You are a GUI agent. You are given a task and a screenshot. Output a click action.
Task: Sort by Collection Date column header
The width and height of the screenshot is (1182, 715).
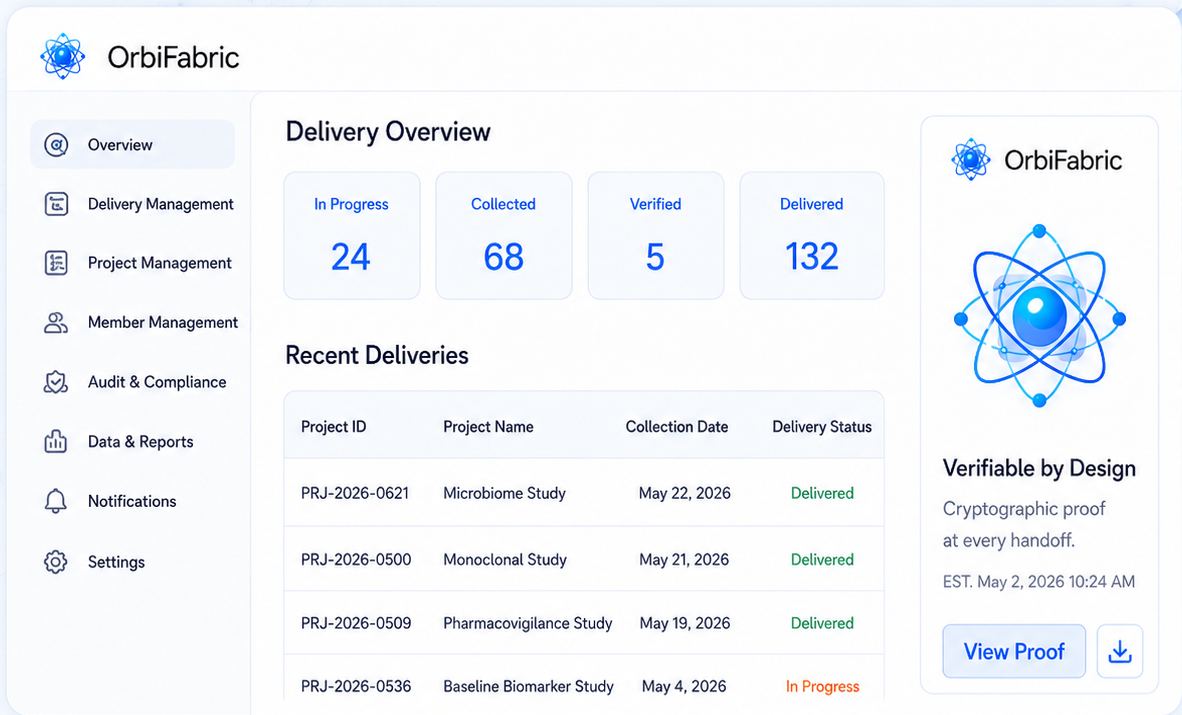coord(677,427)
